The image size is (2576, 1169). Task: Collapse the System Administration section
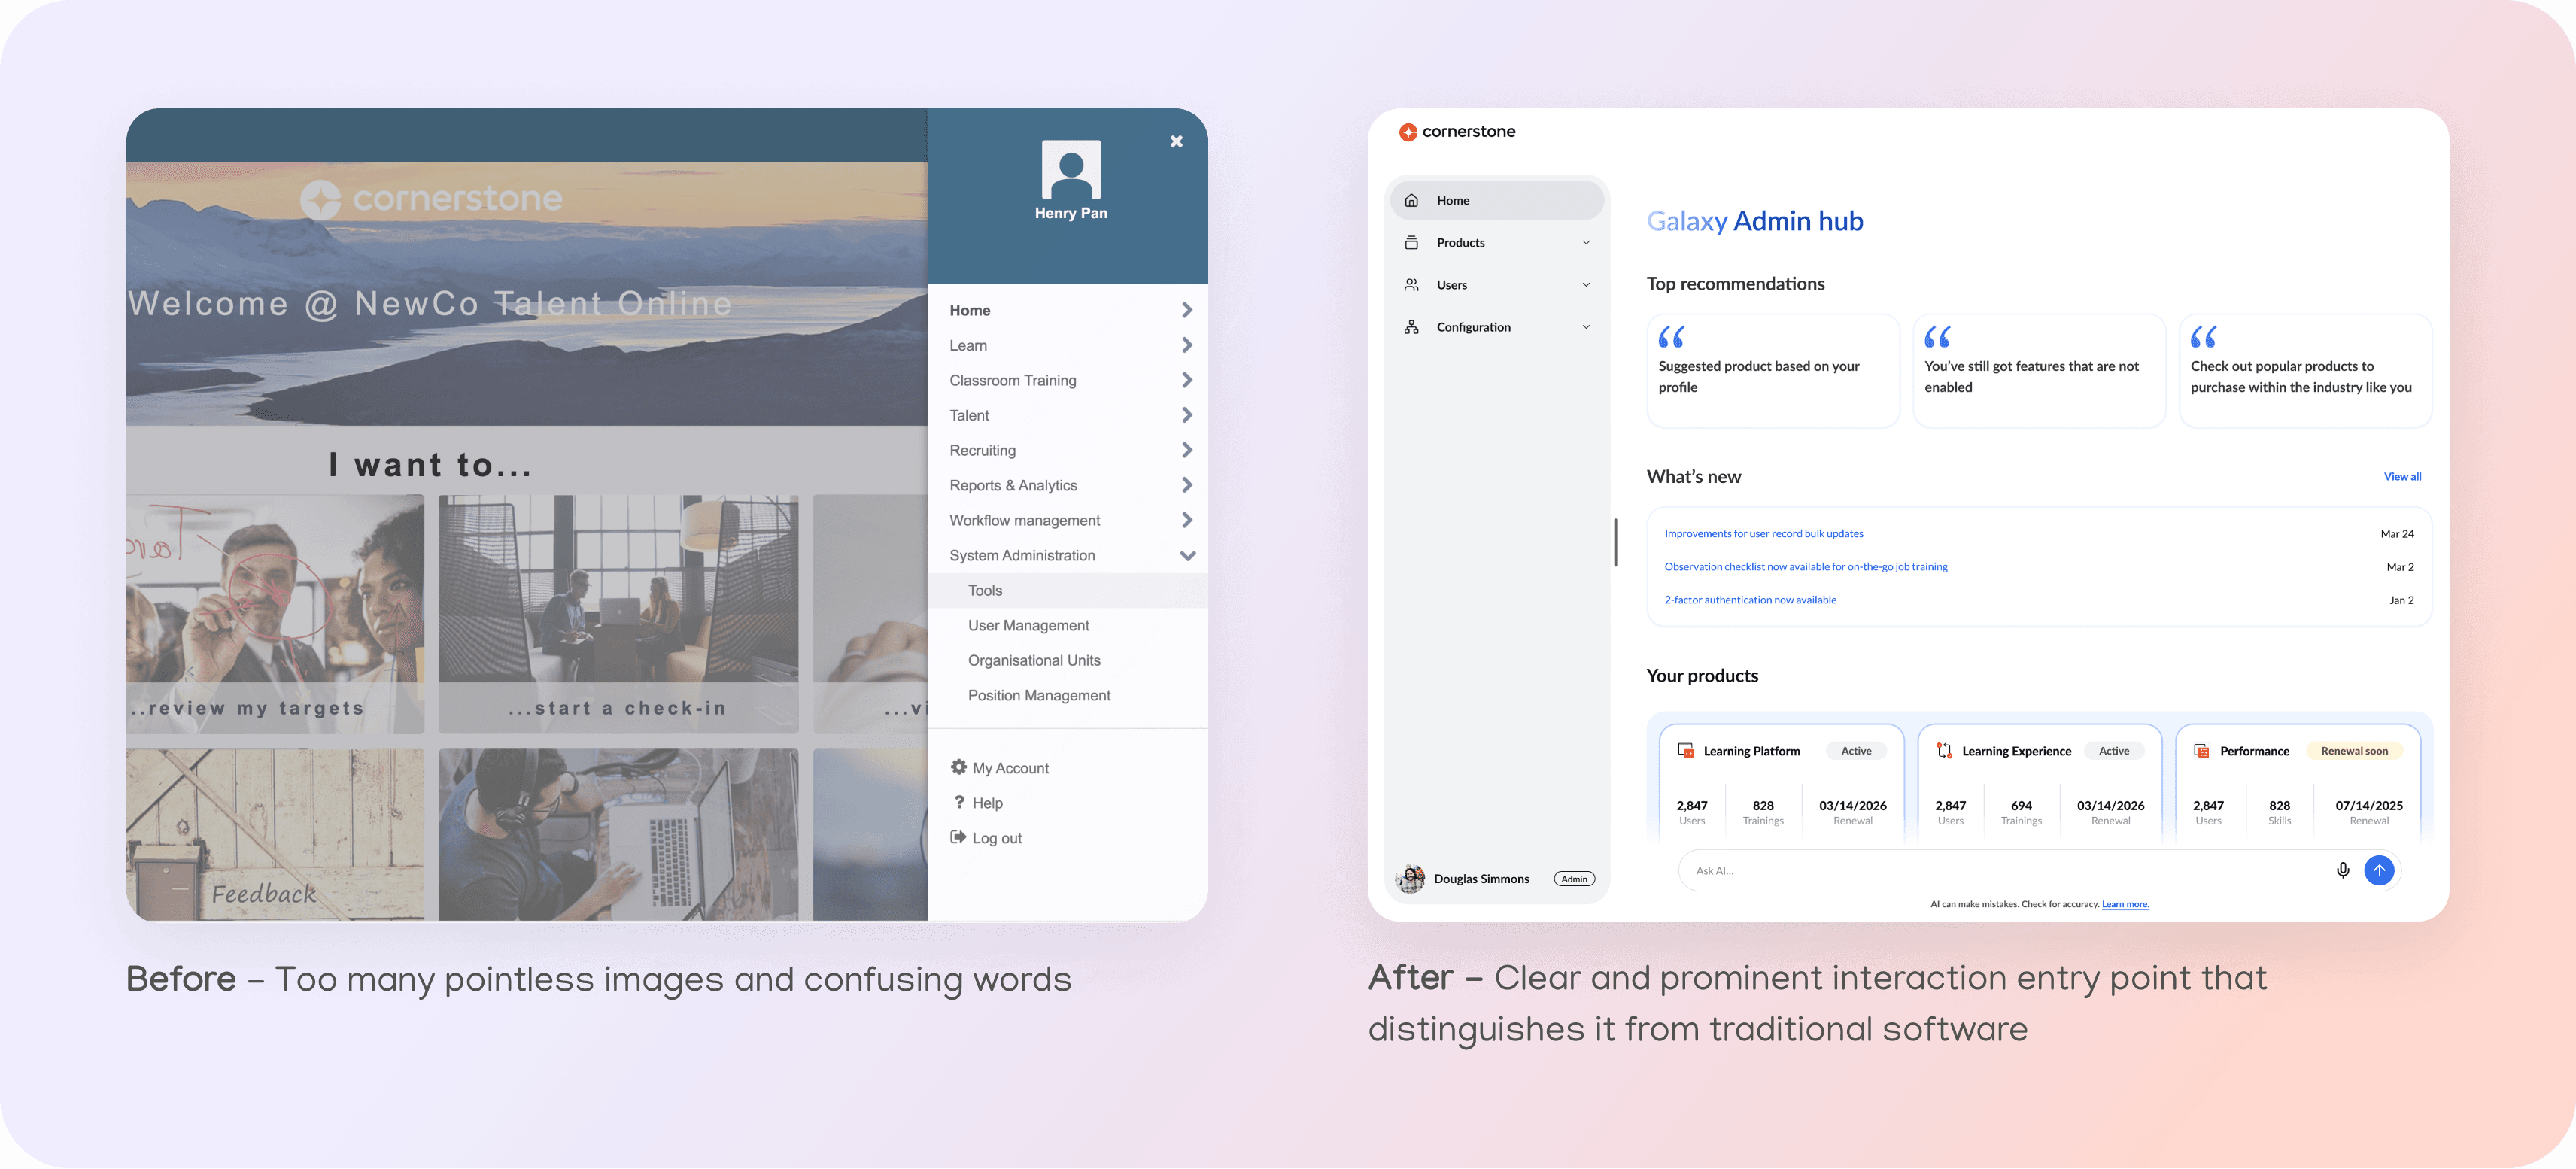tap(1187, 555)
